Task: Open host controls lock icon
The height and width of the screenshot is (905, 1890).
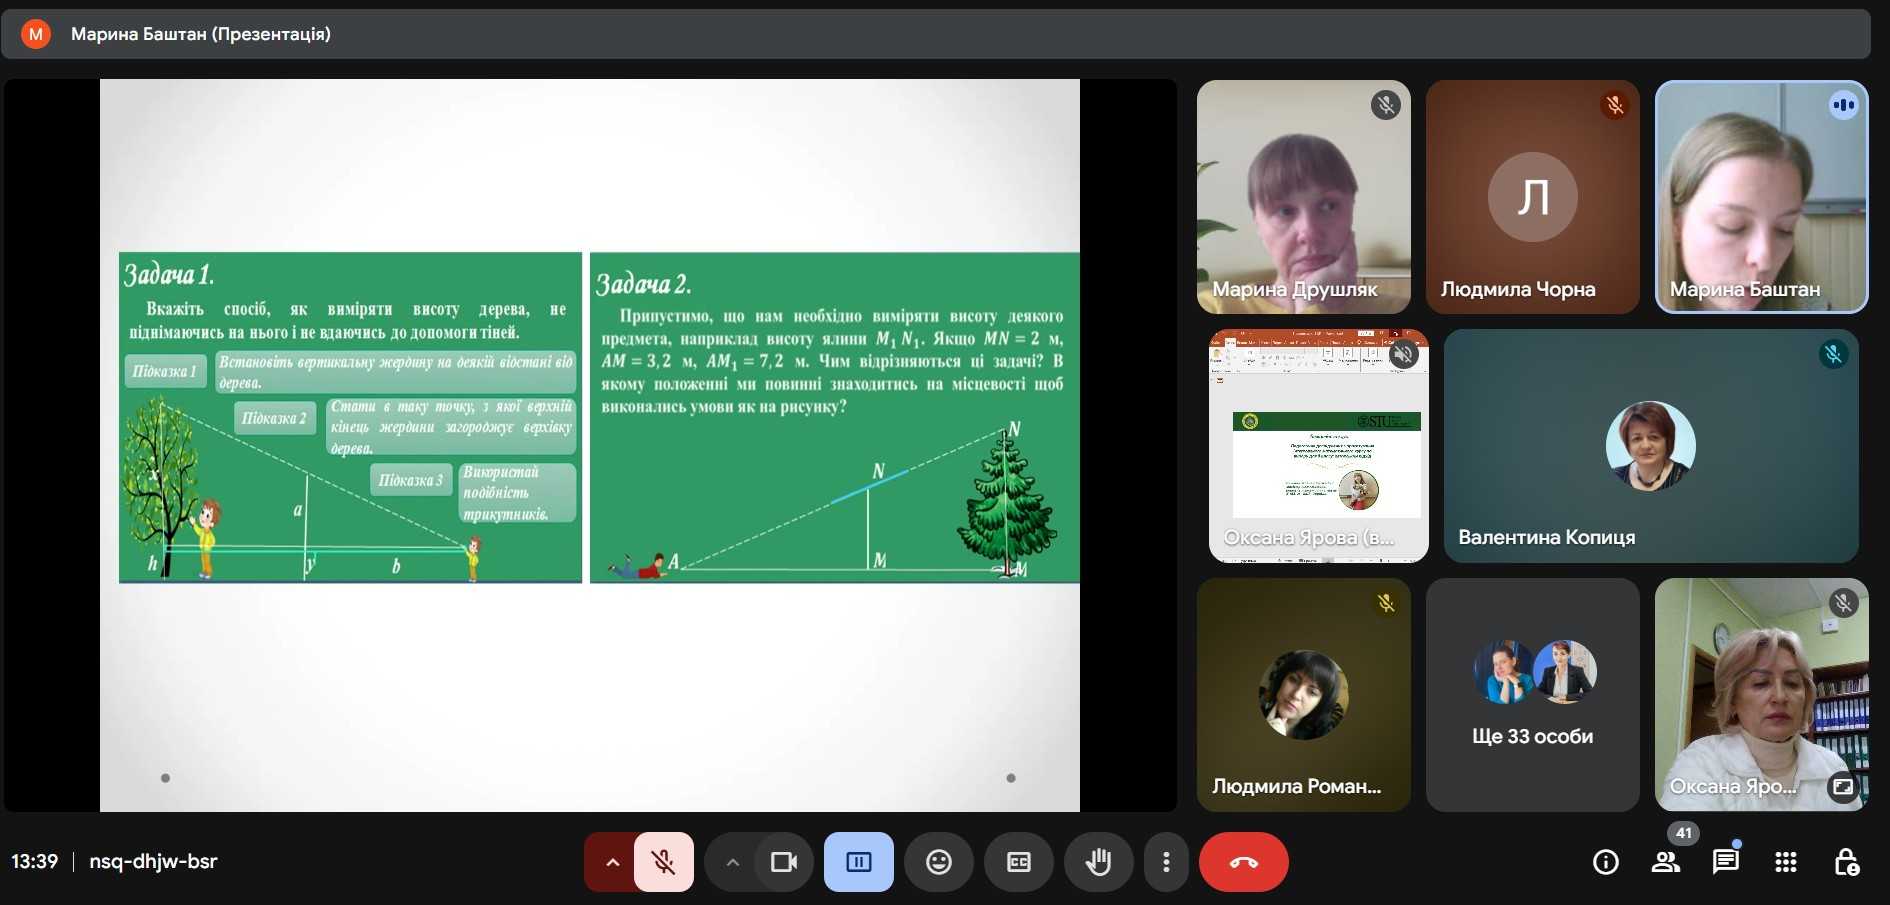Action: coord(1846,862)
